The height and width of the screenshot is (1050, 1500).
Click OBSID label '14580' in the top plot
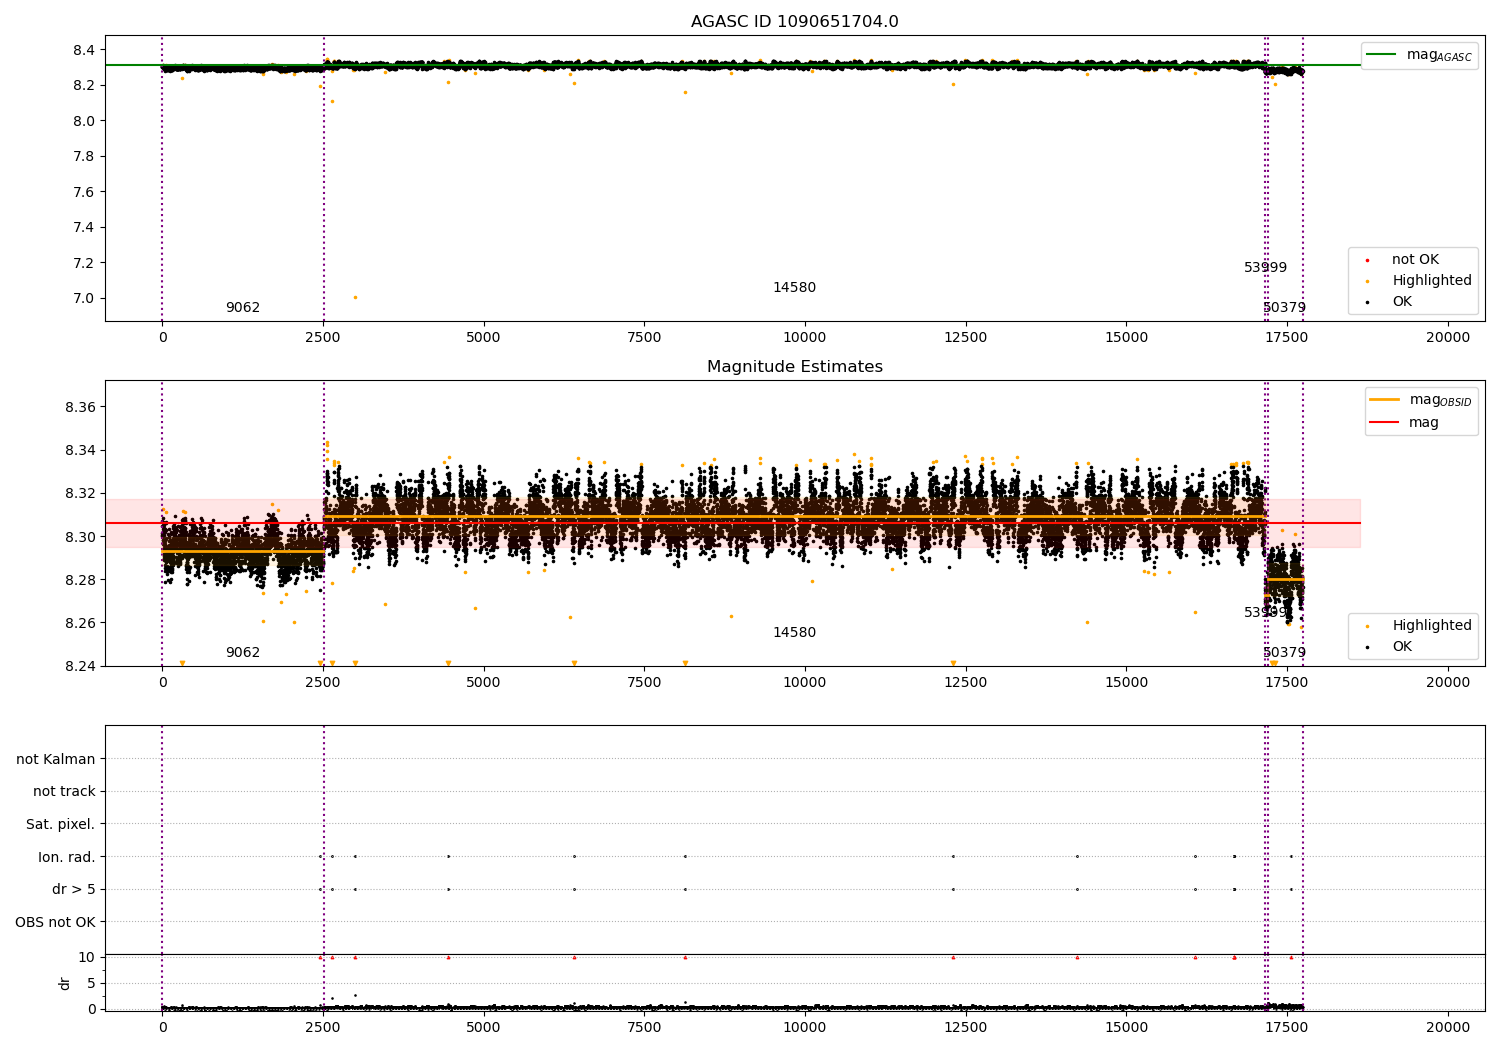(794, 287)
